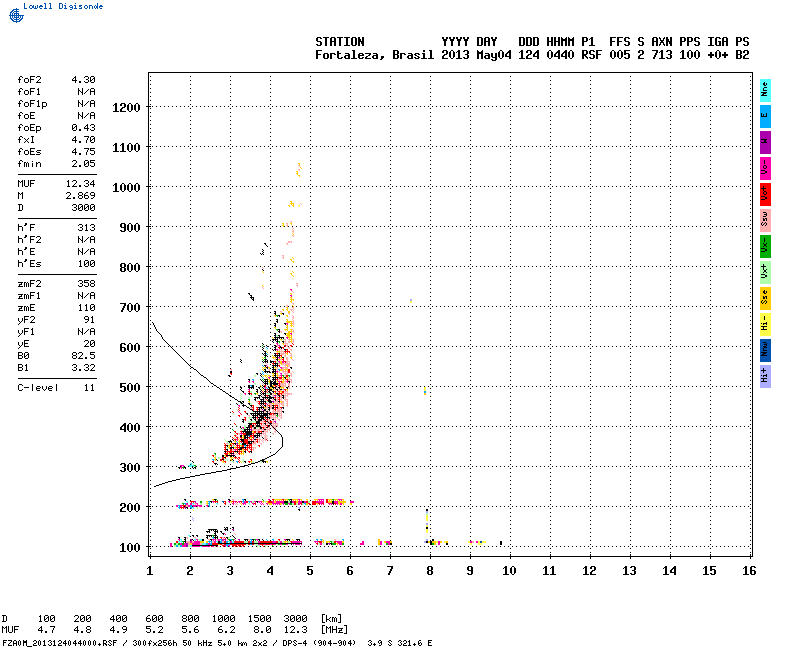
Task: Click the foF2 value 4.30
Action: click(83, 80)
